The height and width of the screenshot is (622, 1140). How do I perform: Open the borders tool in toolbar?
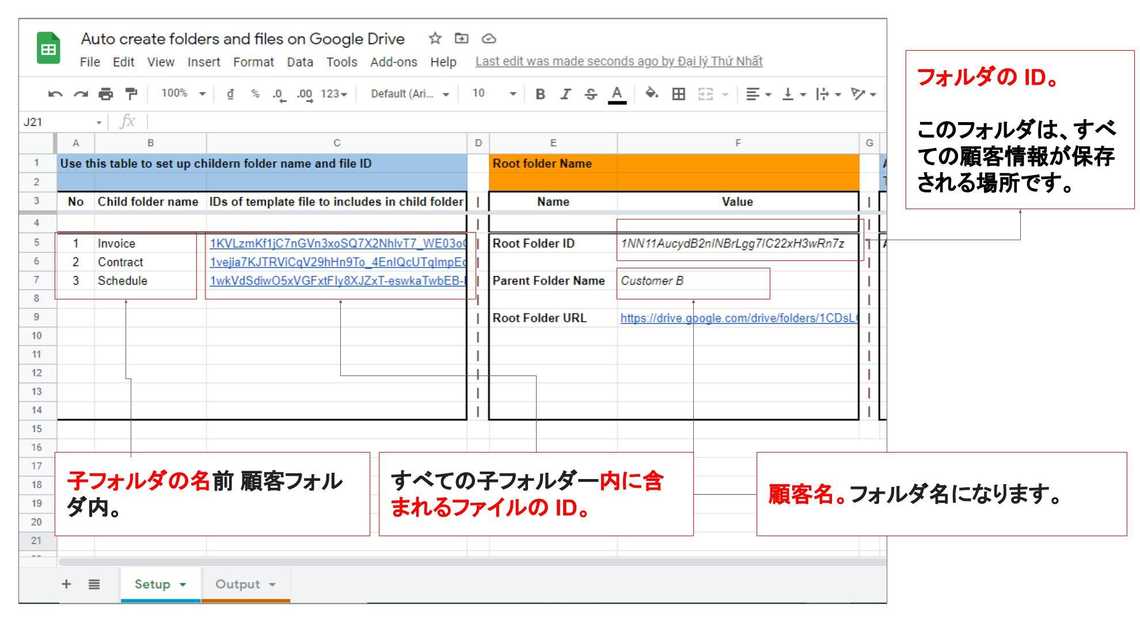click(678, 94)
